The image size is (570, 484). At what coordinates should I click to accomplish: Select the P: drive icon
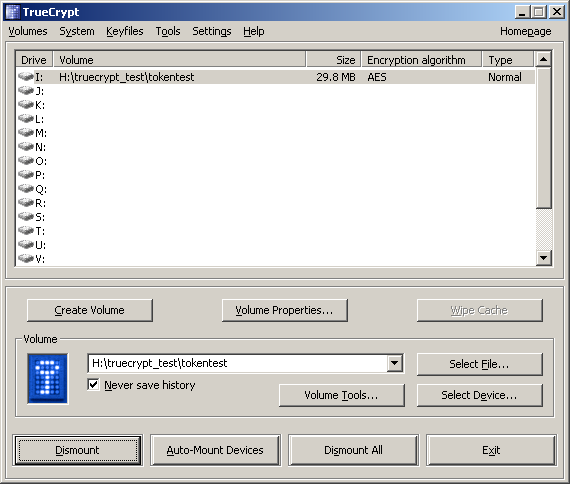(x=26, y=175)
